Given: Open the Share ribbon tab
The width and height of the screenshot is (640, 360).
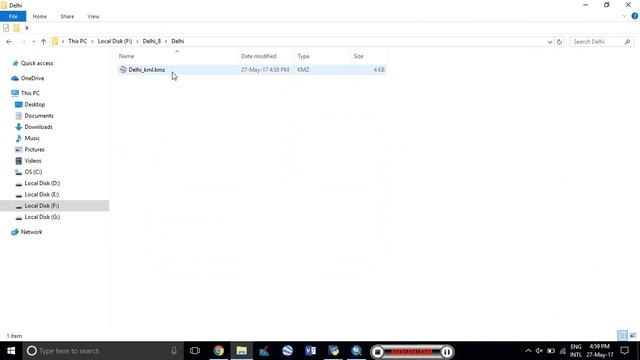Looking at the screenshot, I should point(67,16).
